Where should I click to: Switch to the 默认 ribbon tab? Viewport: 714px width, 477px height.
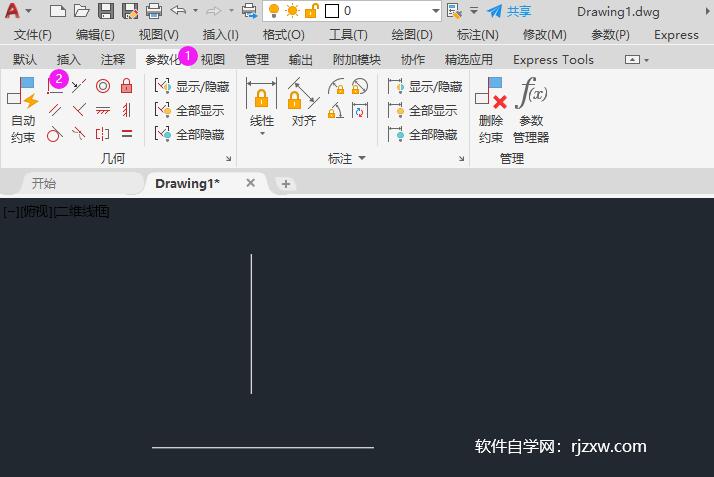coord(25,60)
